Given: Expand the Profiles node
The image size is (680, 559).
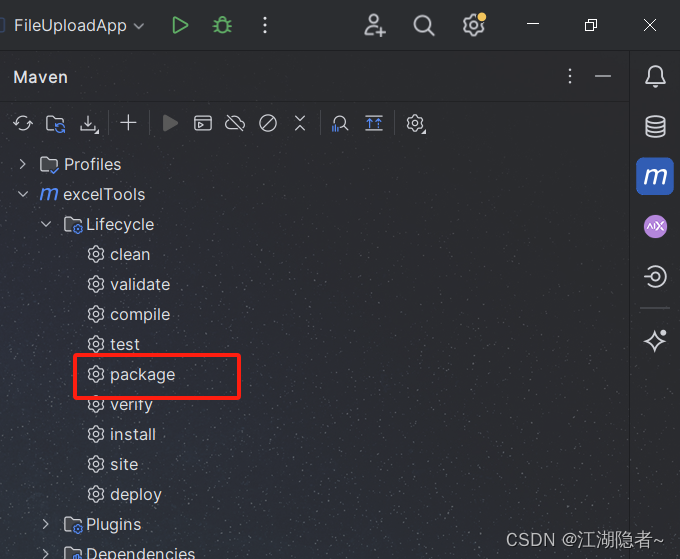Looking at the screenshot, I should click(x=23, y=164).
